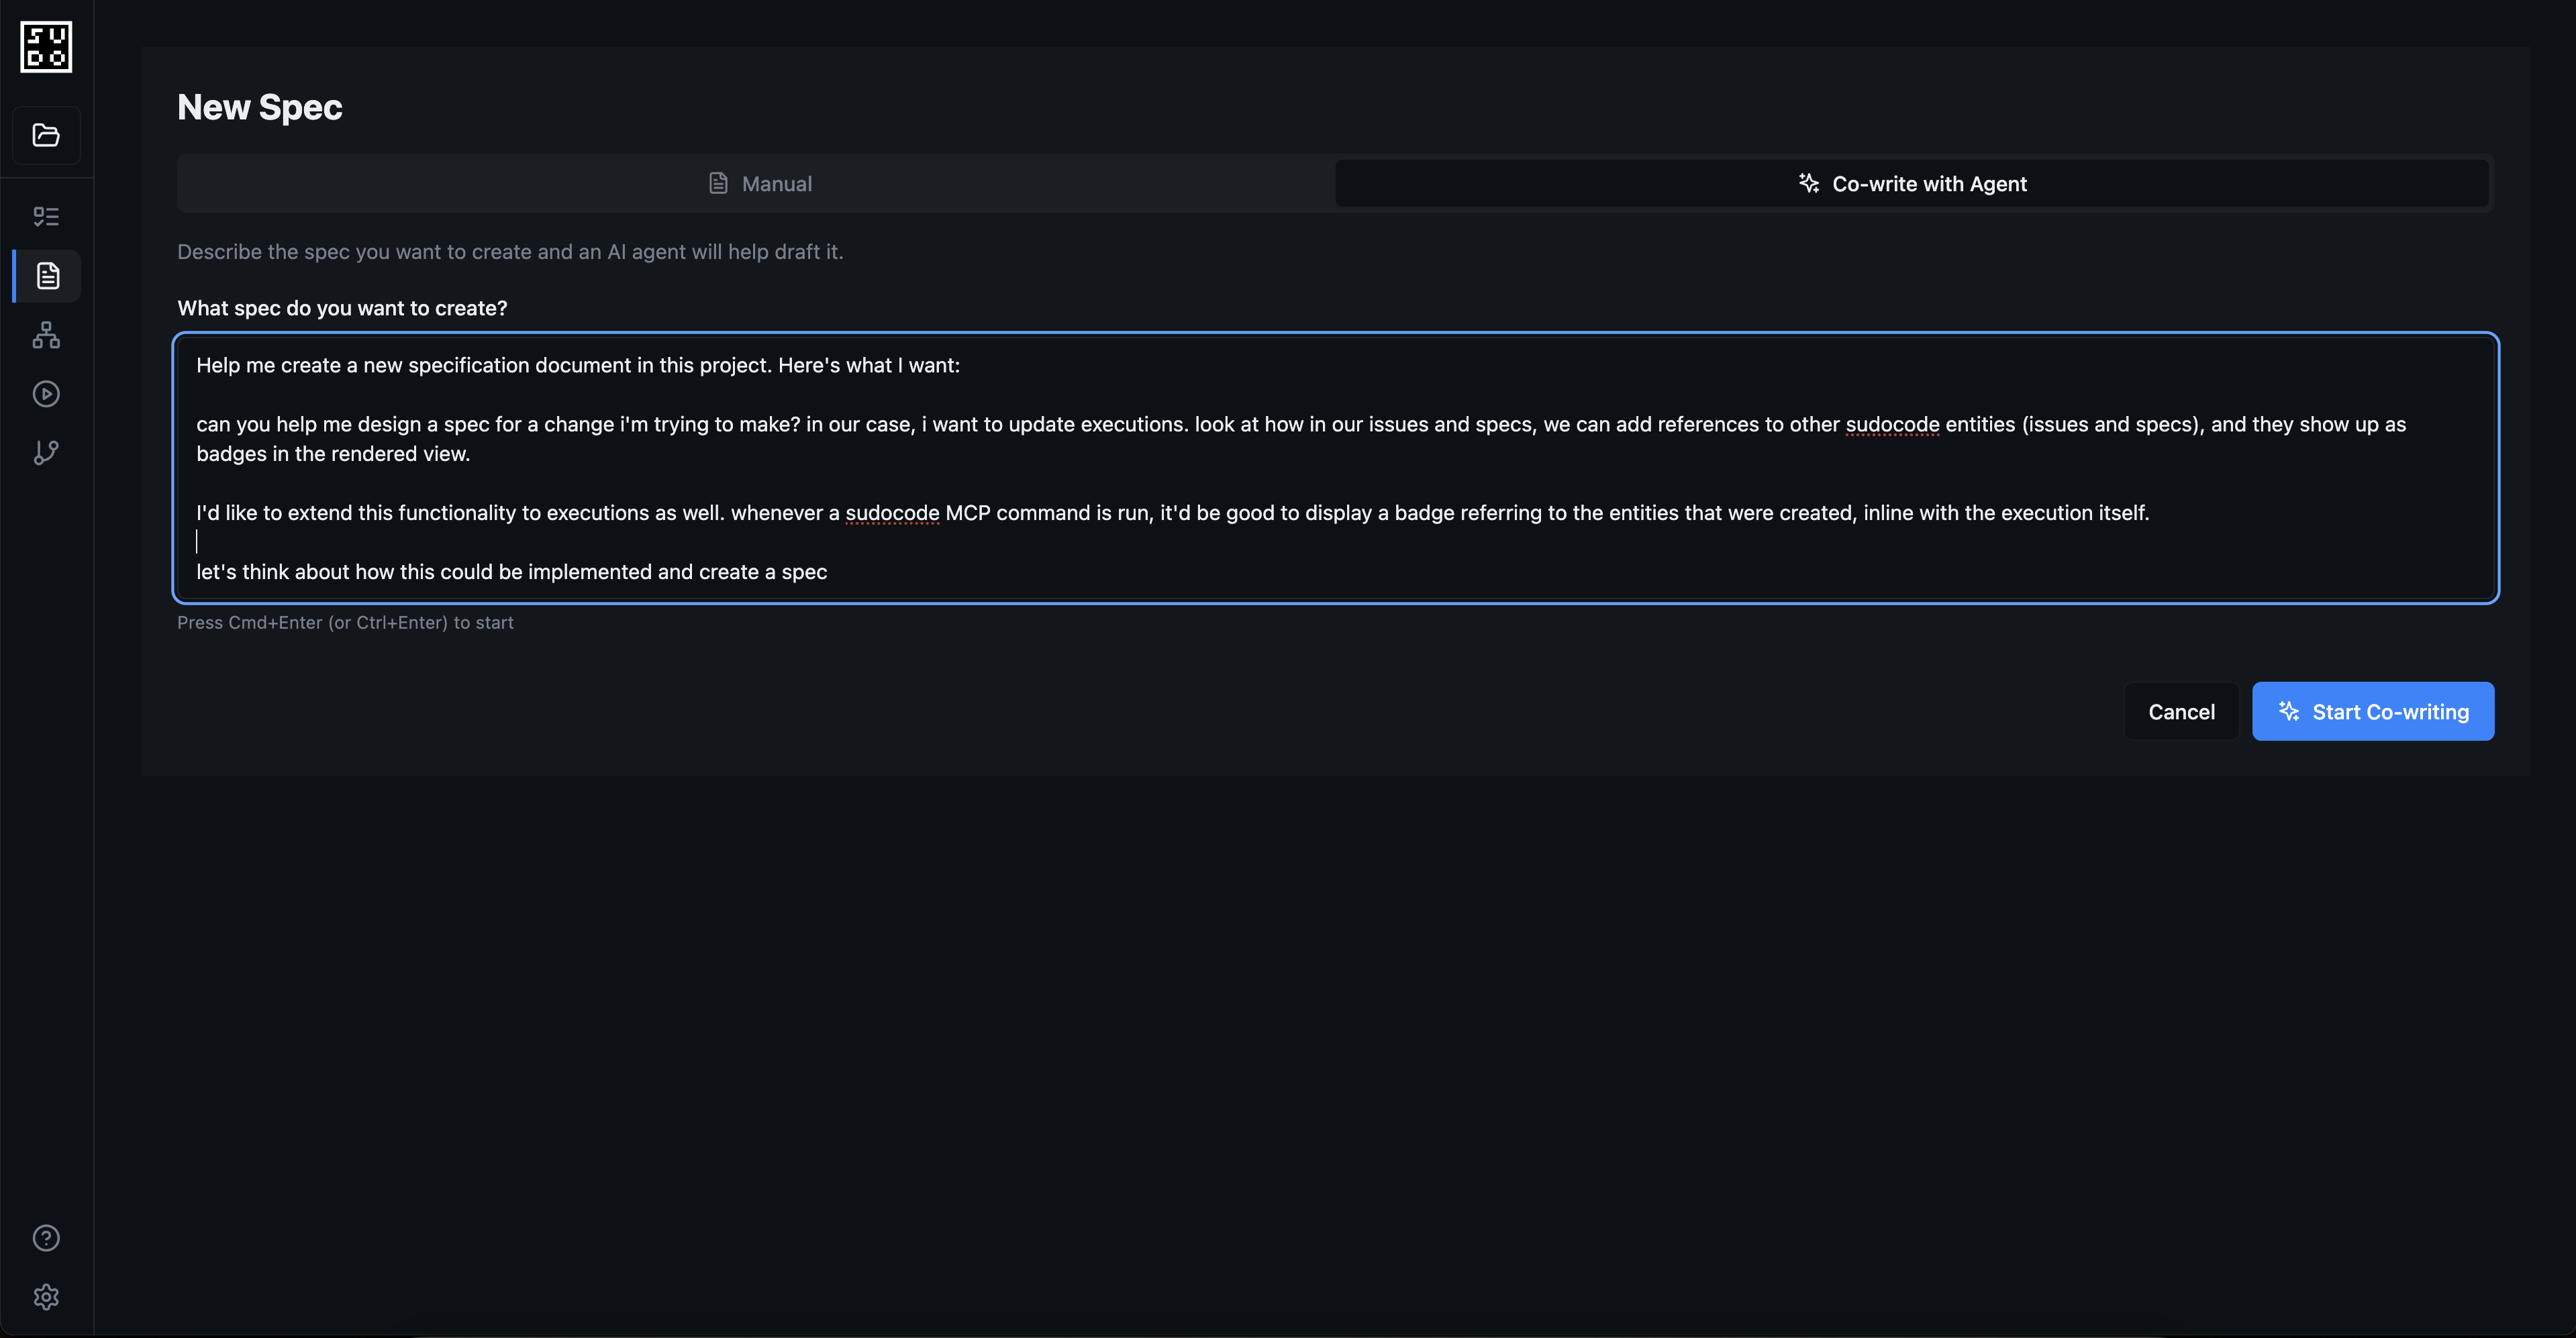Image resolution: width=2576 pixels, height=1338 pixels.
Task: Click the document icon beside Manual
Action: pyautogui.click(x=718, y=182)
